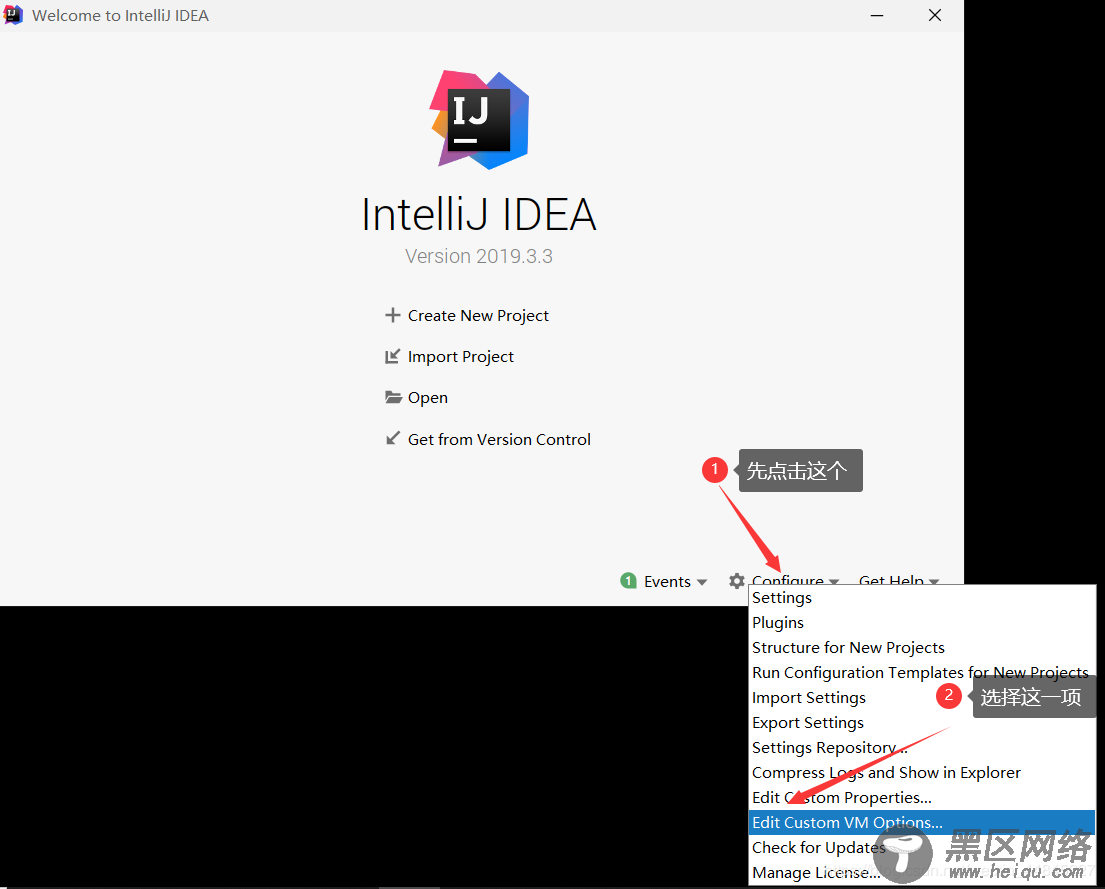Choose the Import Settings menu item
Image resolution: width=1105 pixels, height=889 pixels.
click(x=922, y=698)
